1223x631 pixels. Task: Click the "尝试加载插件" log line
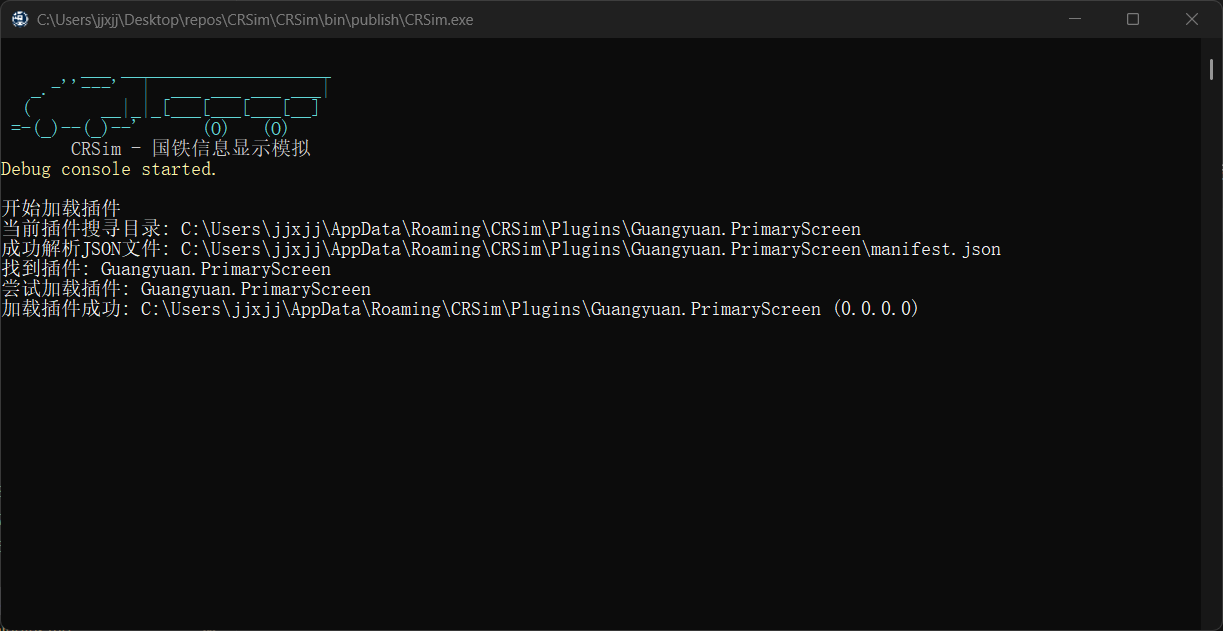[x=186, y=289]
